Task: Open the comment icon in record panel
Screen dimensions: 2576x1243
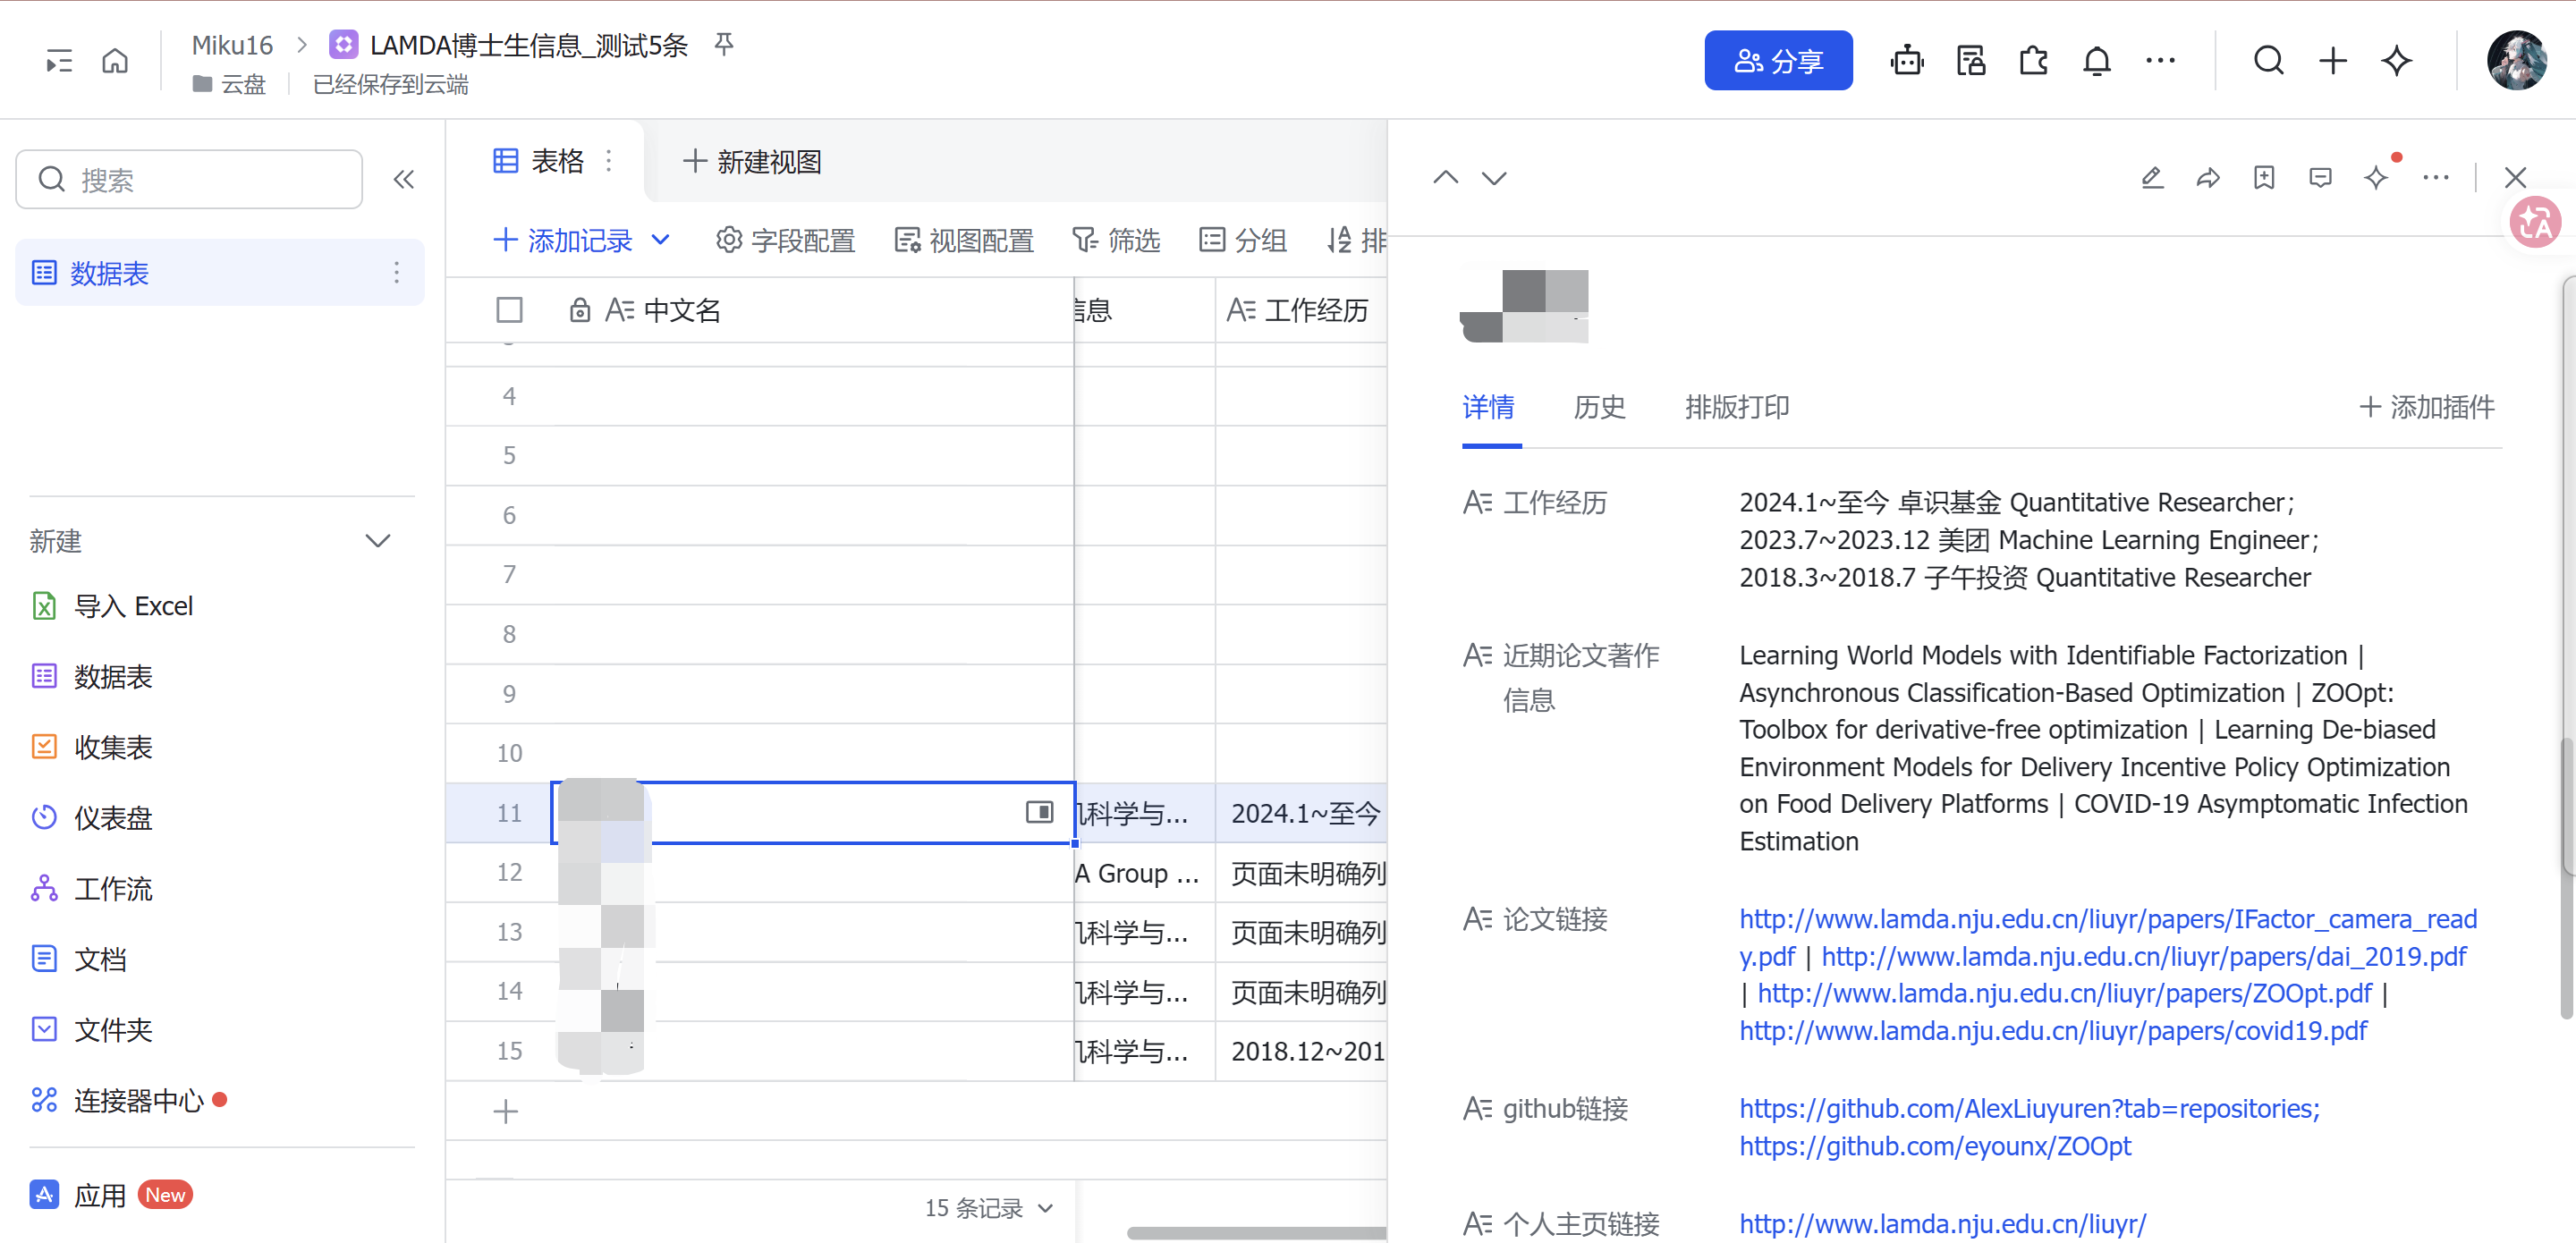Action: click(x=2320, y=178)
